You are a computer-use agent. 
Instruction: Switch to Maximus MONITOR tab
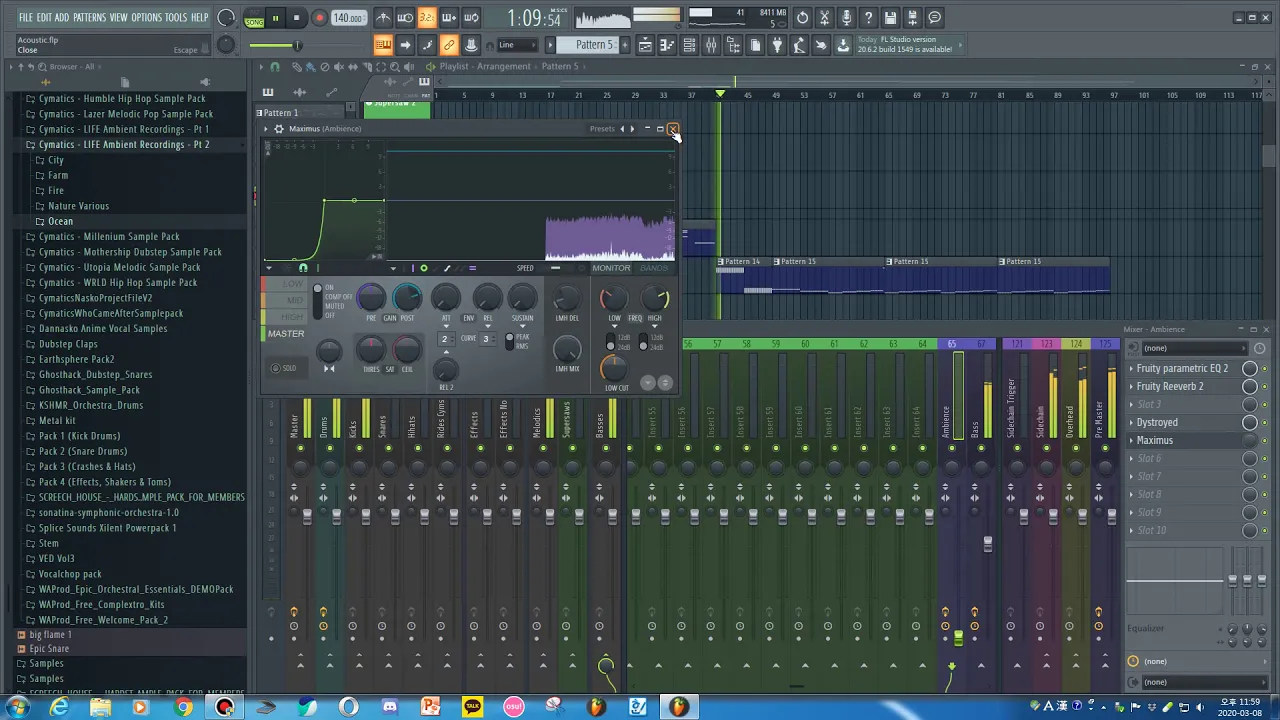[x=611, y=268]
